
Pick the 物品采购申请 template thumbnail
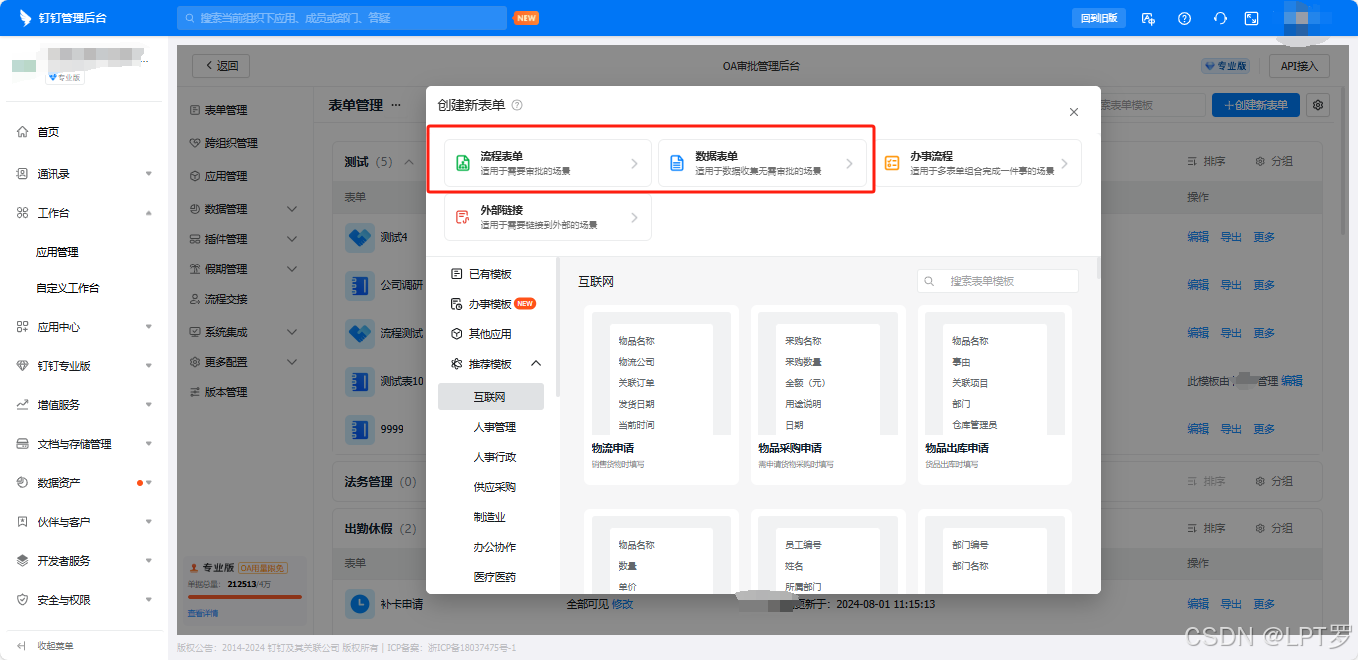coord(828,395)
